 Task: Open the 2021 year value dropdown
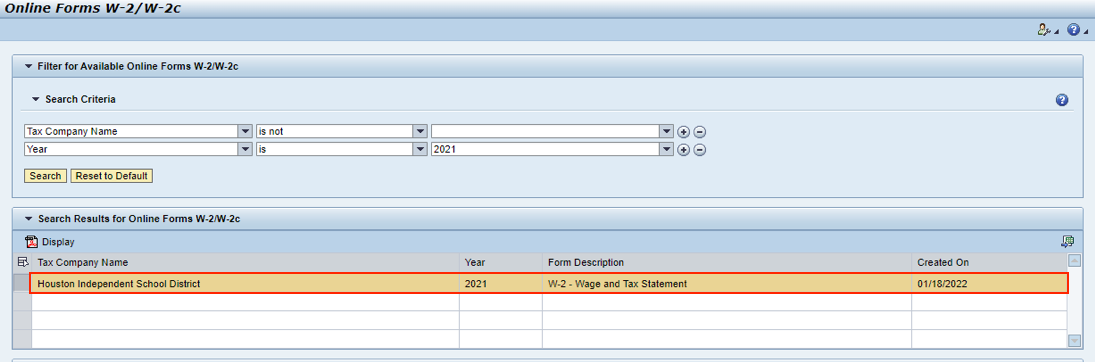(x=667, y=150)
